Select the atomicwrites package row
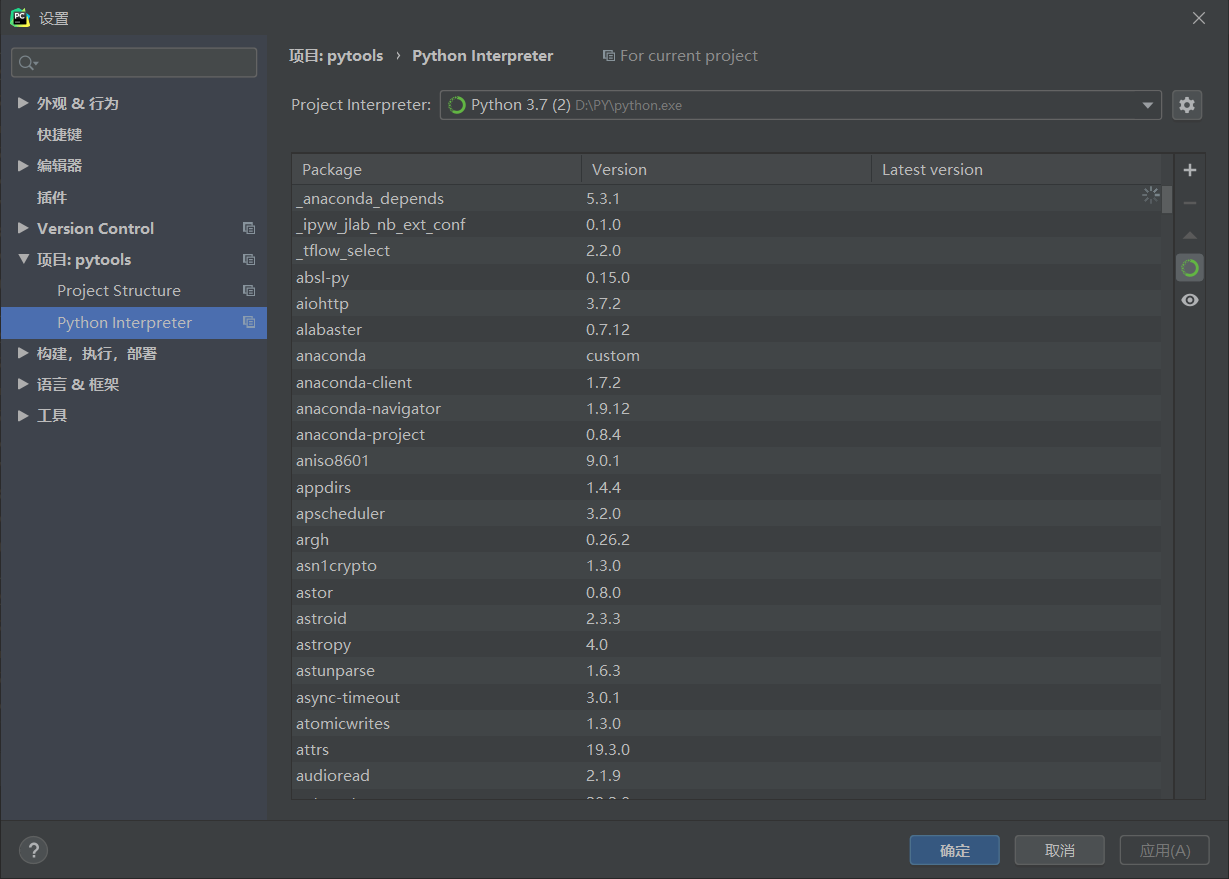 pos(727,723)
